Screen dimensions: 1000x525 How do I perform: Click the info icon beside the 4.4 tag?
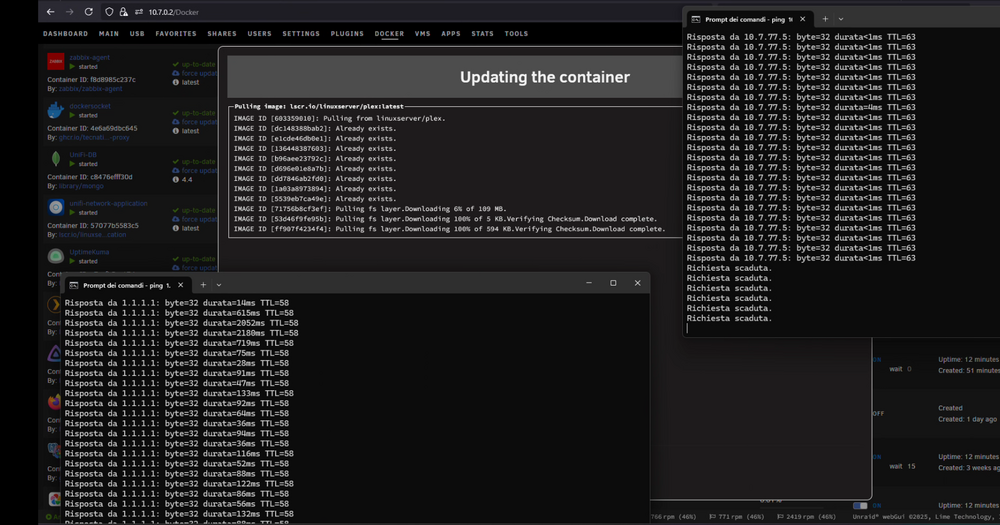pos(175,179)
